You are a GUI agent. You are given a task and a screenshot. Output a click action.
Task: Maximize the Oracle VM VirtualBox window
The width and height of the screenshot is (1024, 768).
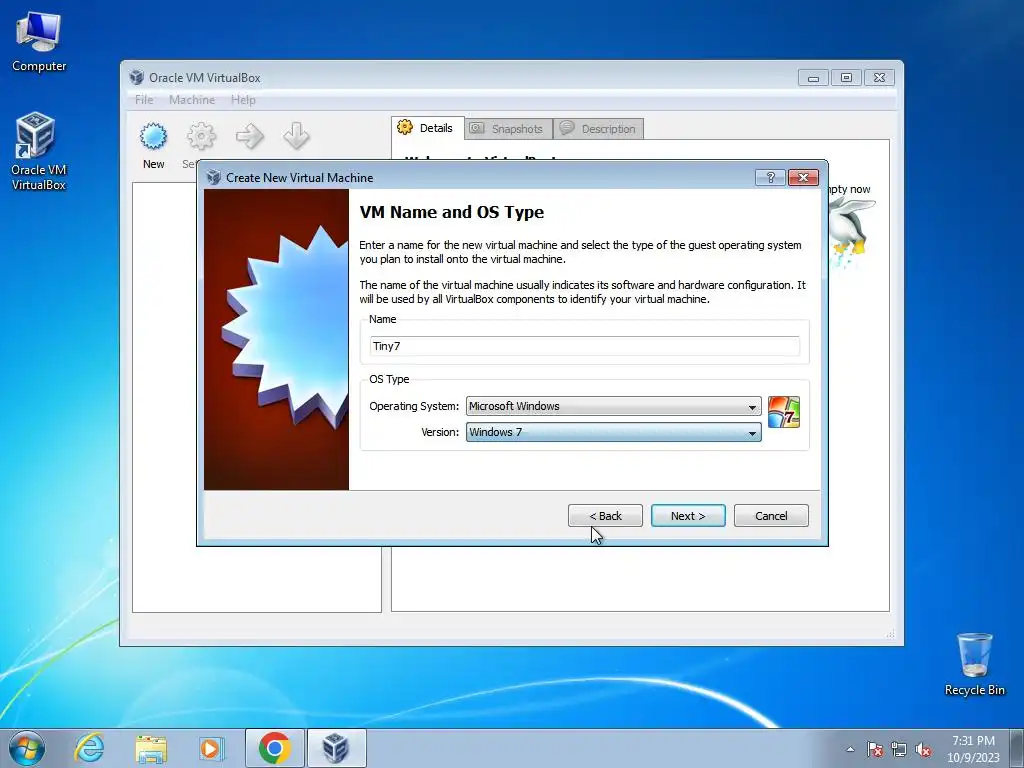[x=846, y=78]
